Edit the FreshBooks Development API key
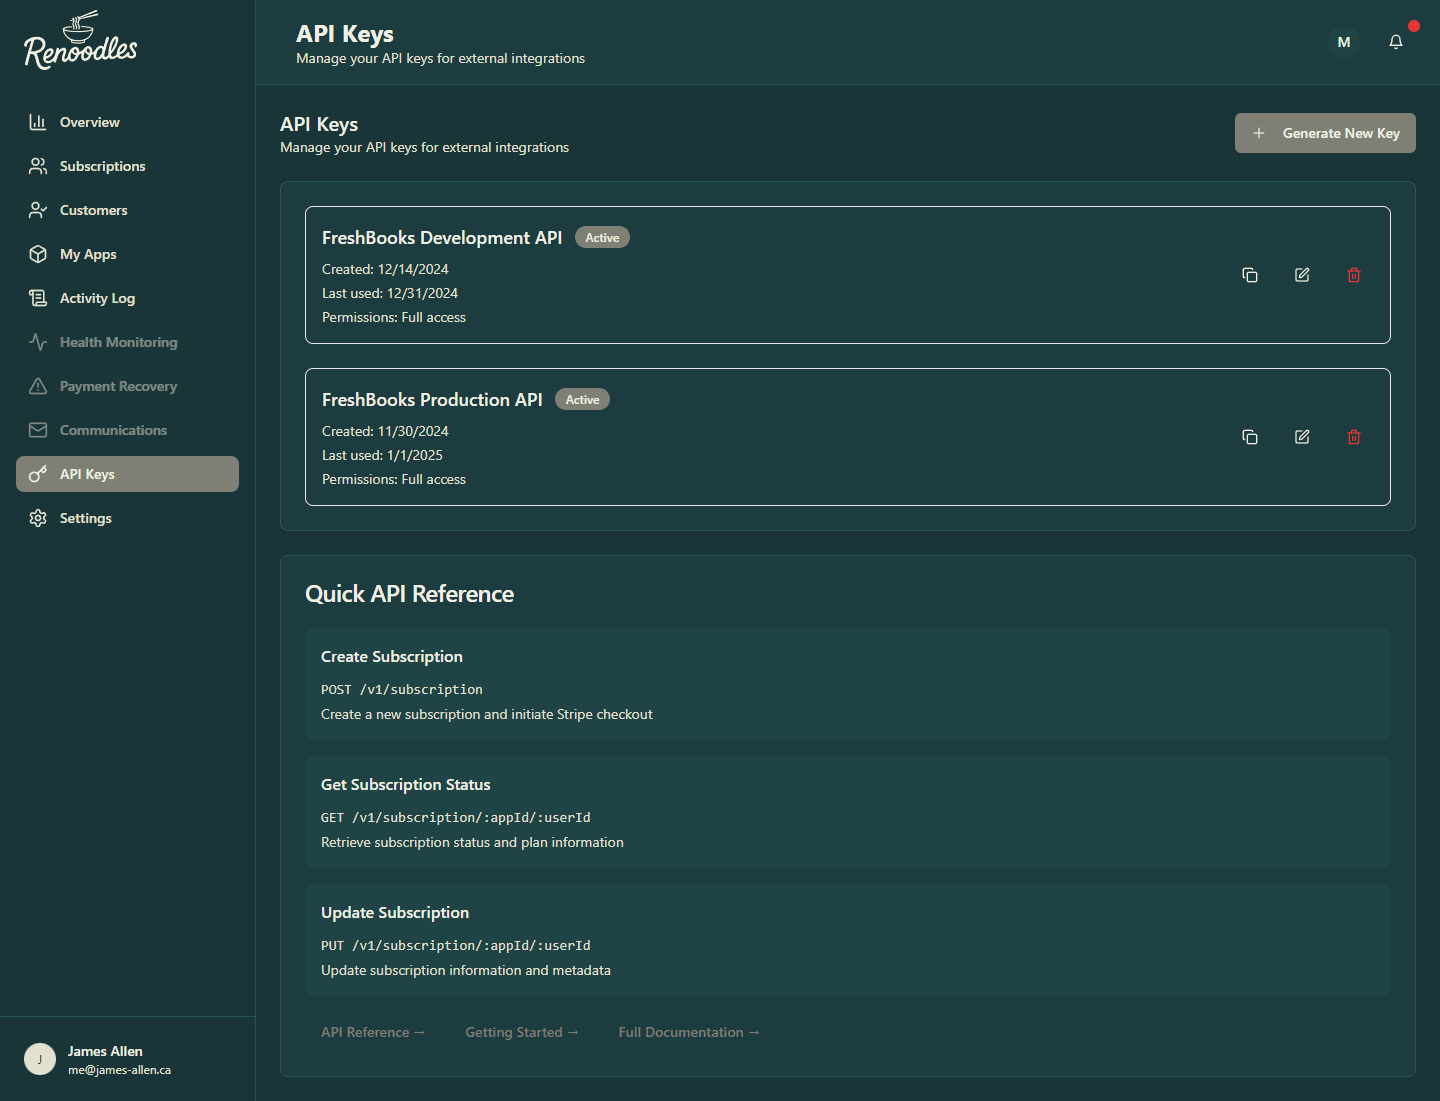The width and height of the screenshot is (1440, 1101). (x=1302, y=274)
